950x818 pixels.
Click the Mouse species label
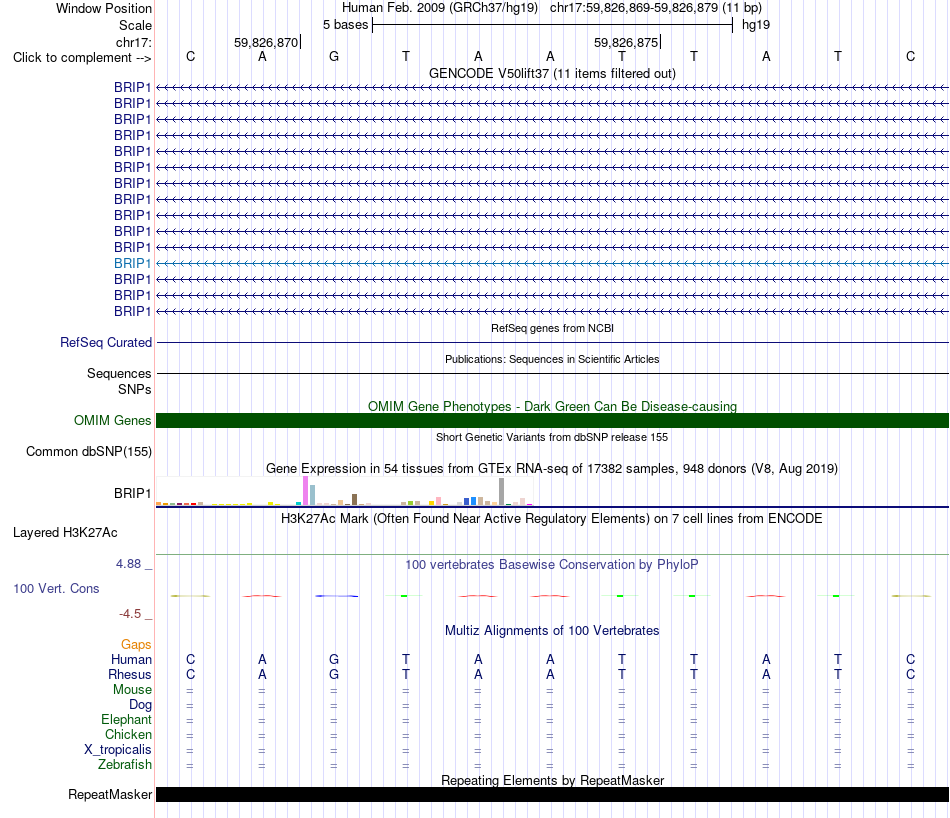click(132, 690)
